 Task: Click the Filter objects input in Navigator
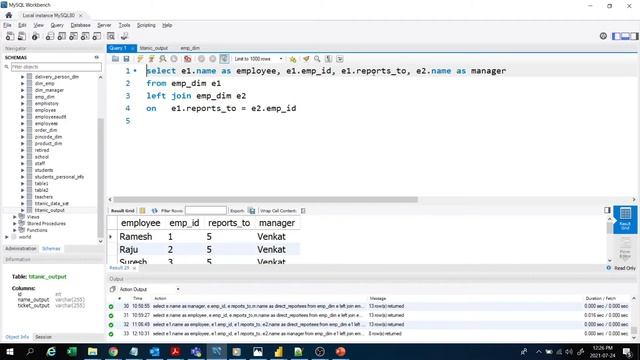tap(56, 67)
